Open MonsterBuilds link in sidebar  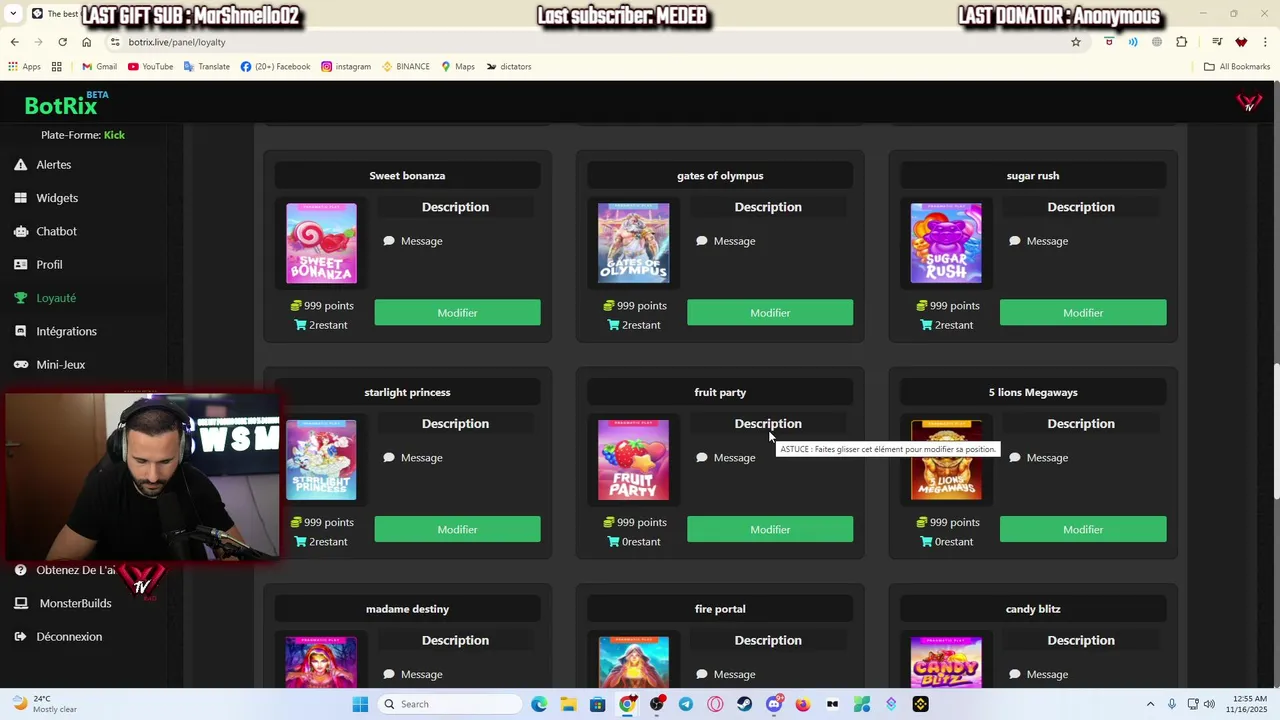click(x=75, y=603)
